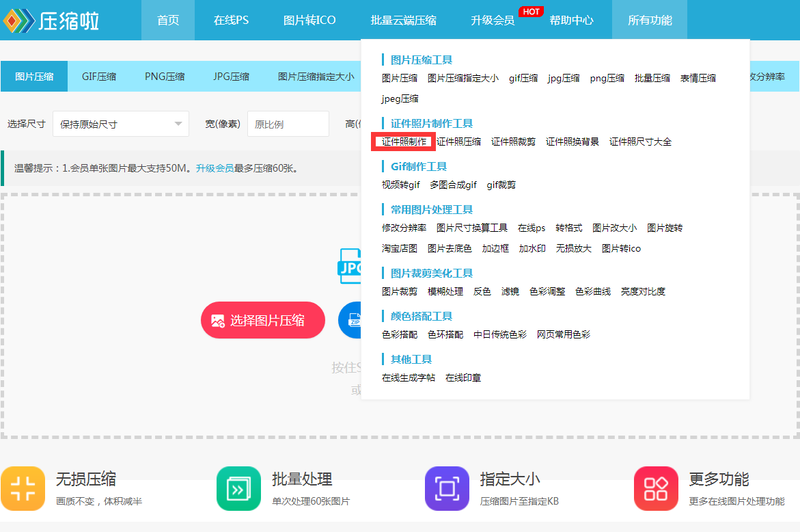Open 批量云端压缩 in top navigation
This screenshot has height=532, width=800.
click(x=404, y=20)
